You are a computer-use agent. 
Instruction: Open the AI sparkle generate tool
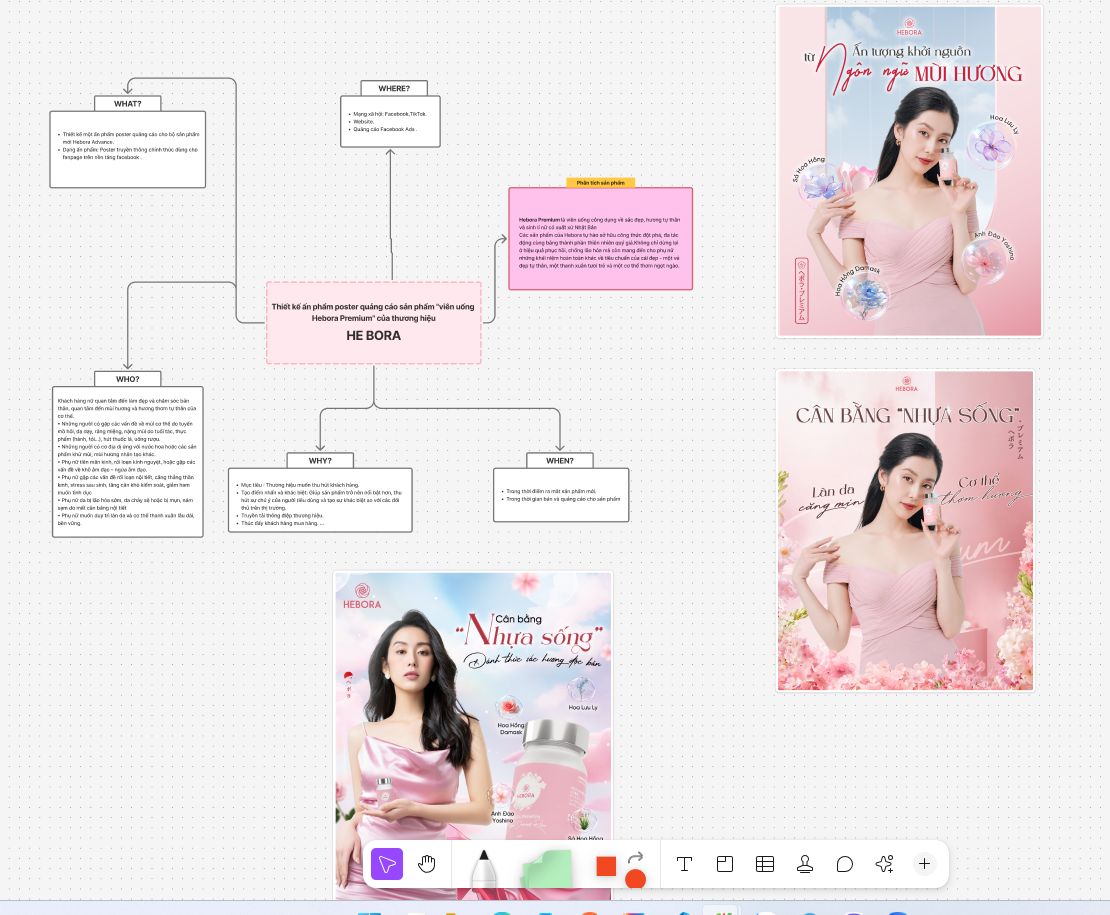[884, 864]
